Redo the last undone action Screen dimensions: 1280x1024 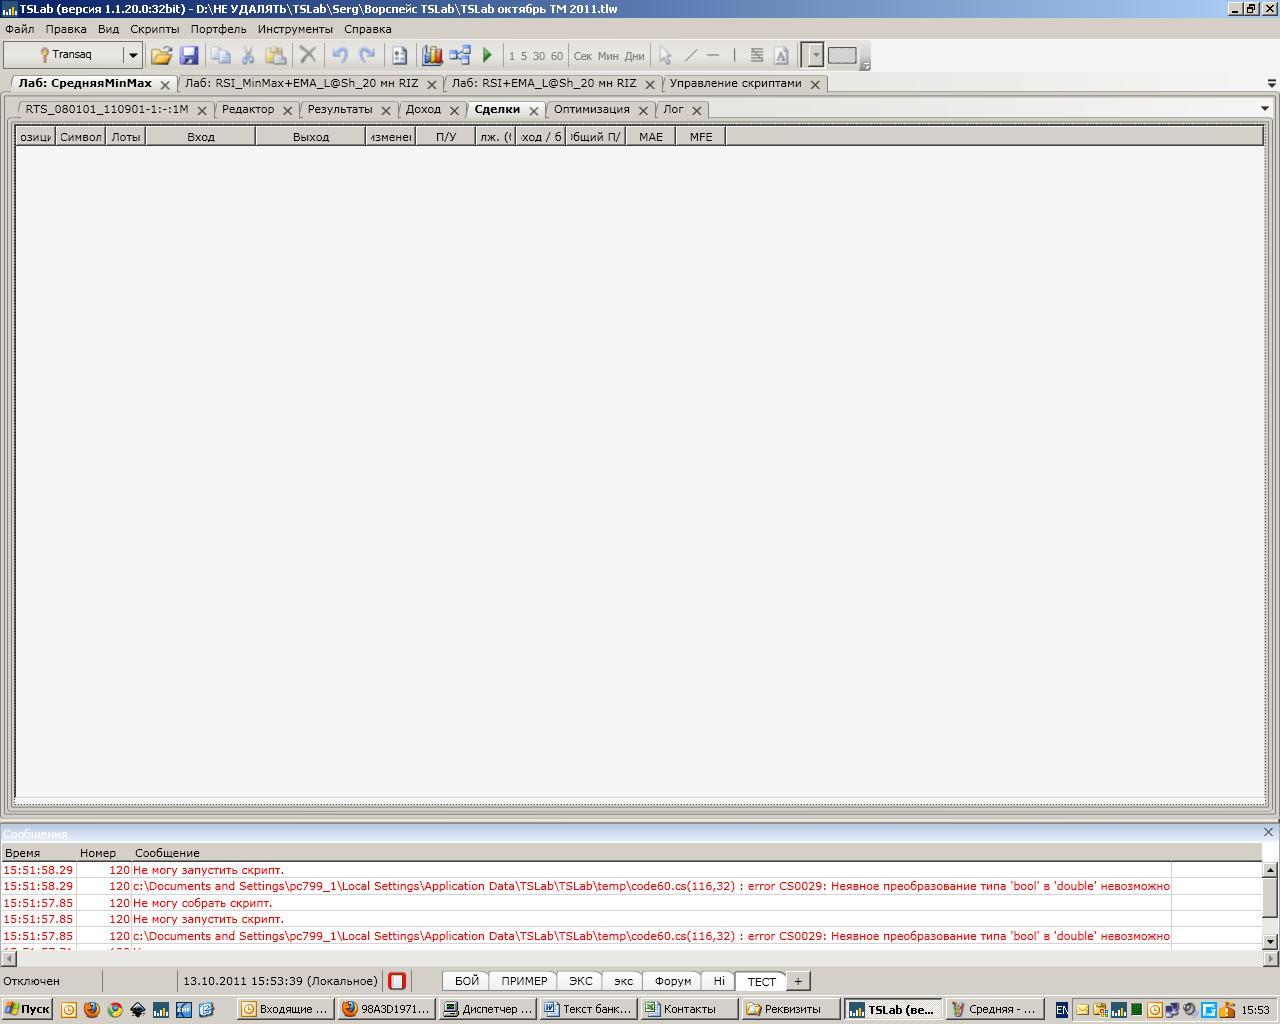click(x=367, y=56)
